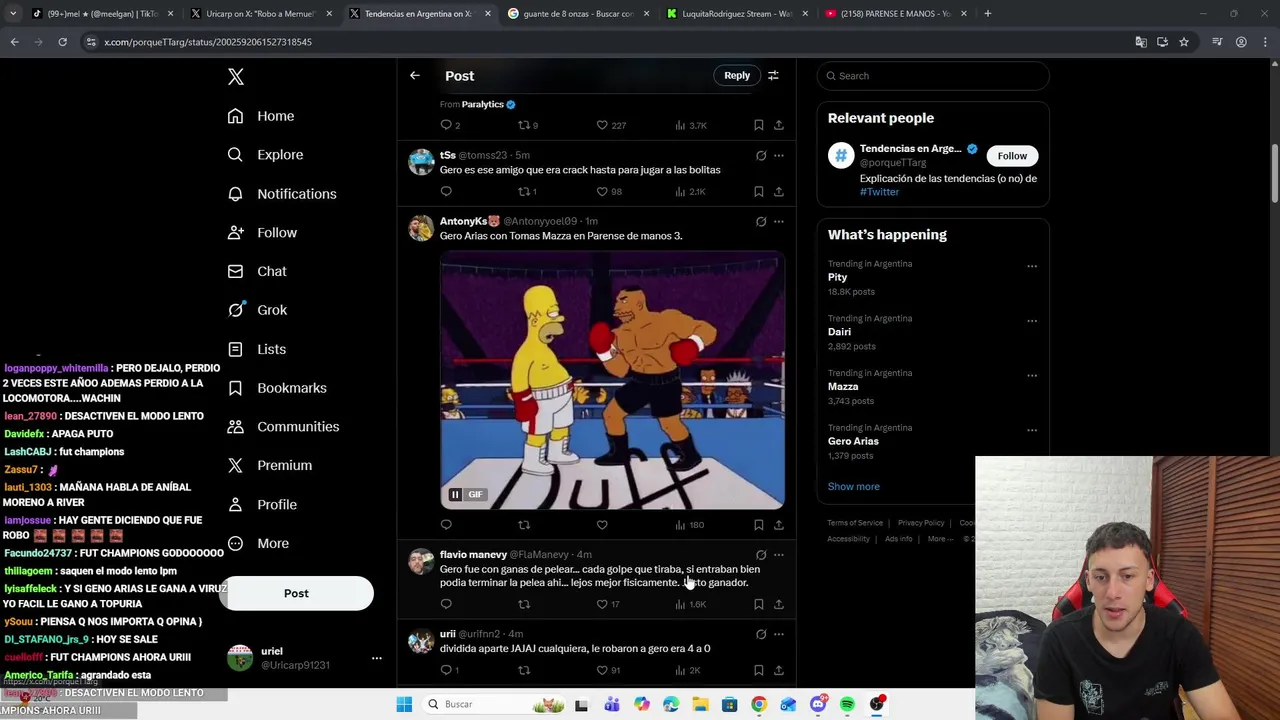The width and height of the screenshot is (1280, 720).
Task: Bookmark the flavio manevy post
Action: tap(758, 604)
